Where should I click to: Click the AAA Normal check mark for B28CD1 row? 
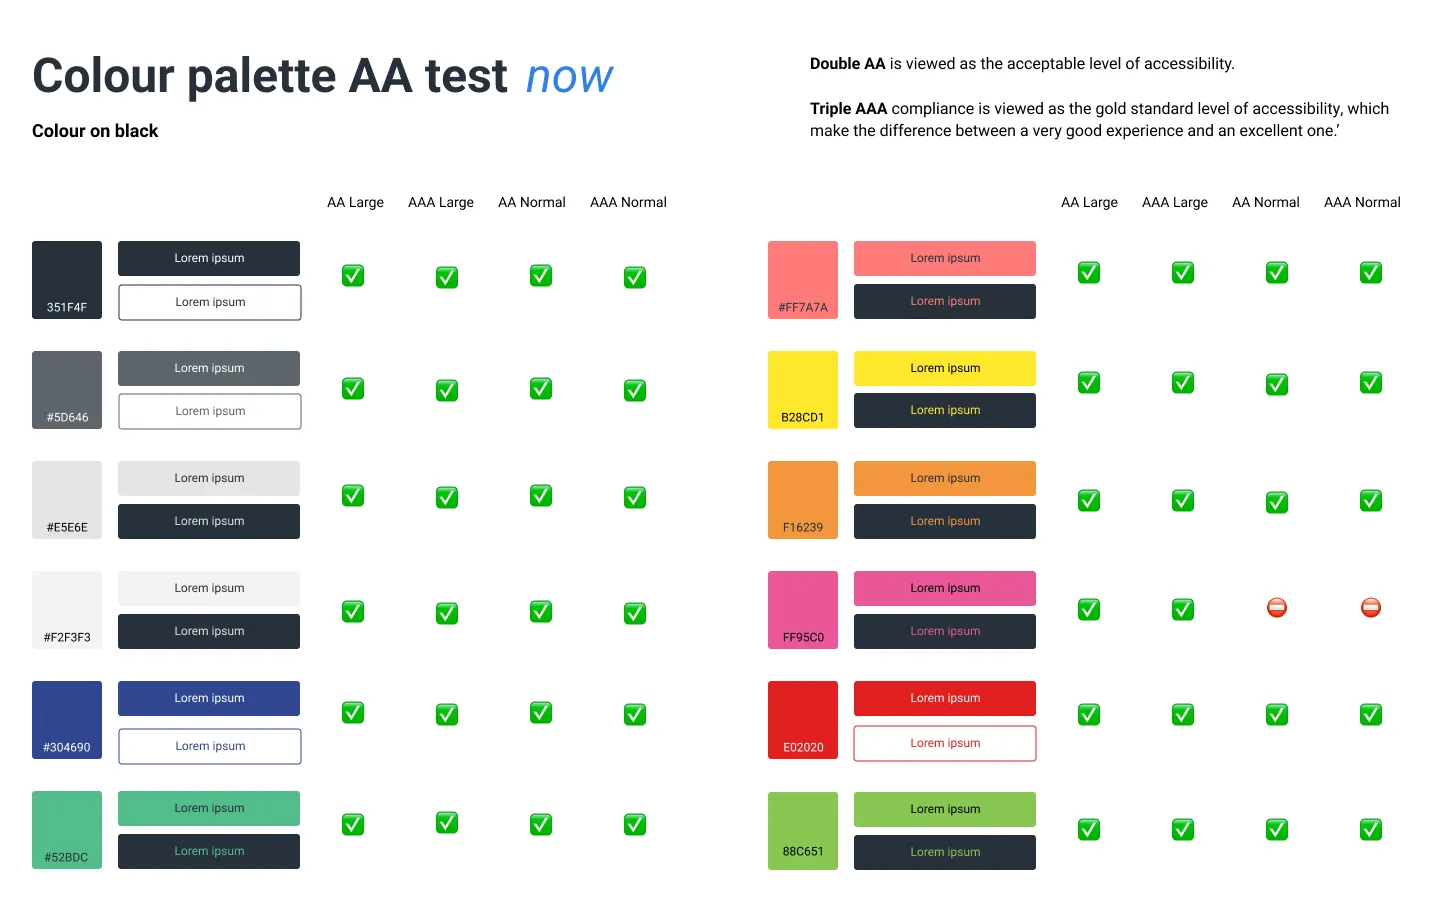click(x=1371, y=382)
